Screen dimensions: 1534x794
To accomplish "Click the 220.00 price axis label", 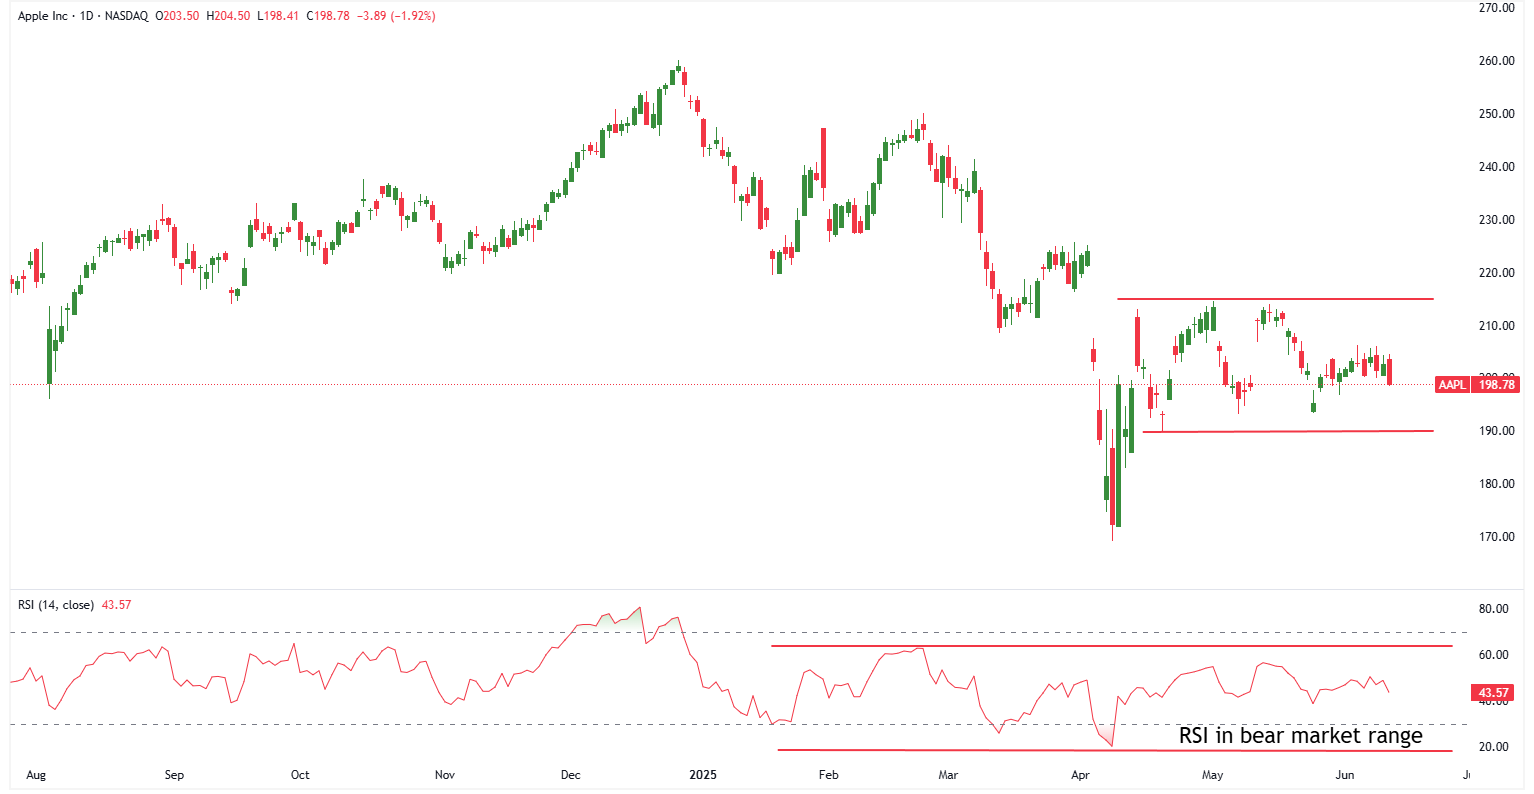I will tap(1497, 273).
